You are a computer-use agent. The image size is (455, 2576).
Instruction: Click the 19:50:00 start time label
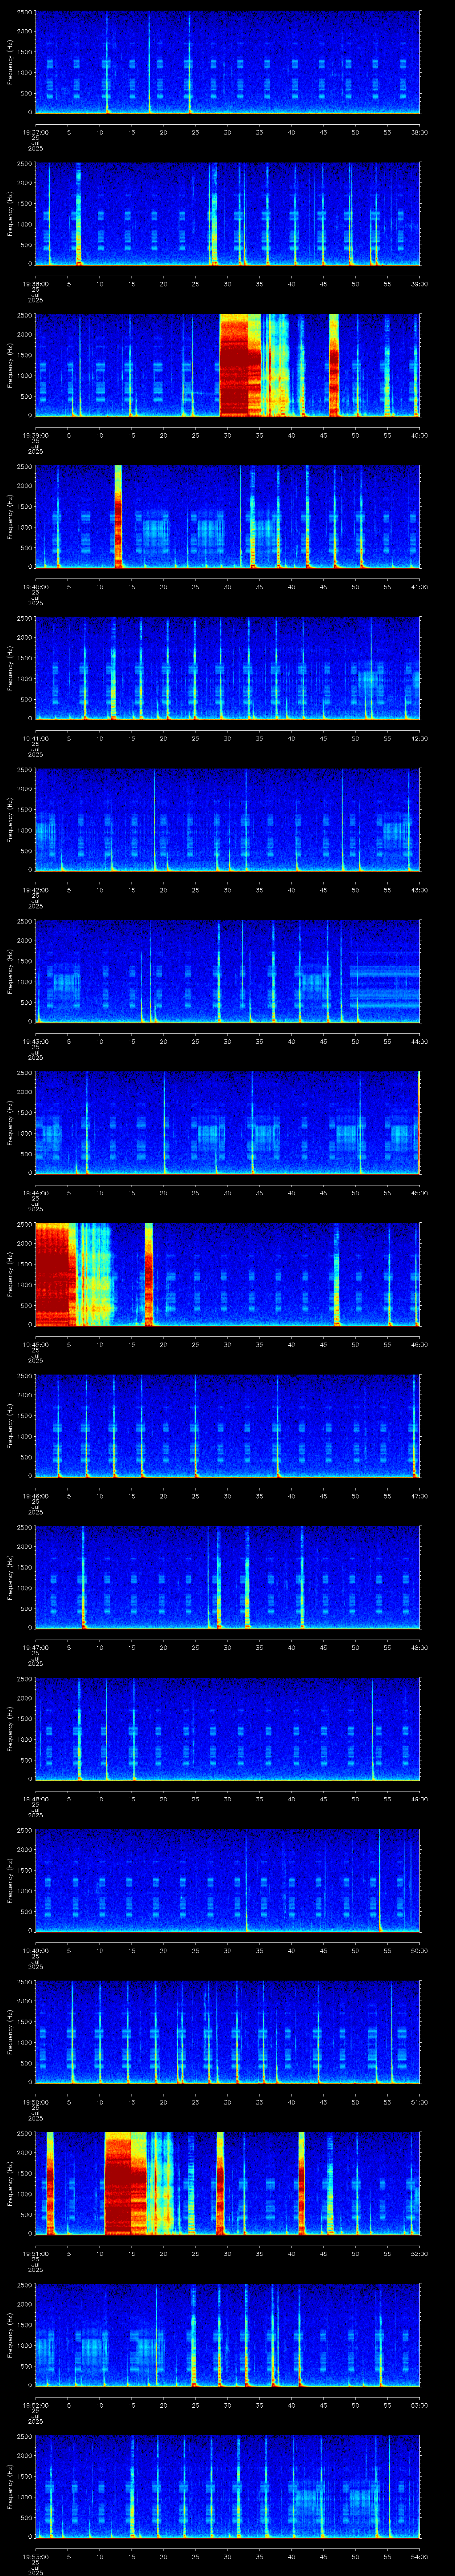pyautogui.click(x=35, y=2101)
